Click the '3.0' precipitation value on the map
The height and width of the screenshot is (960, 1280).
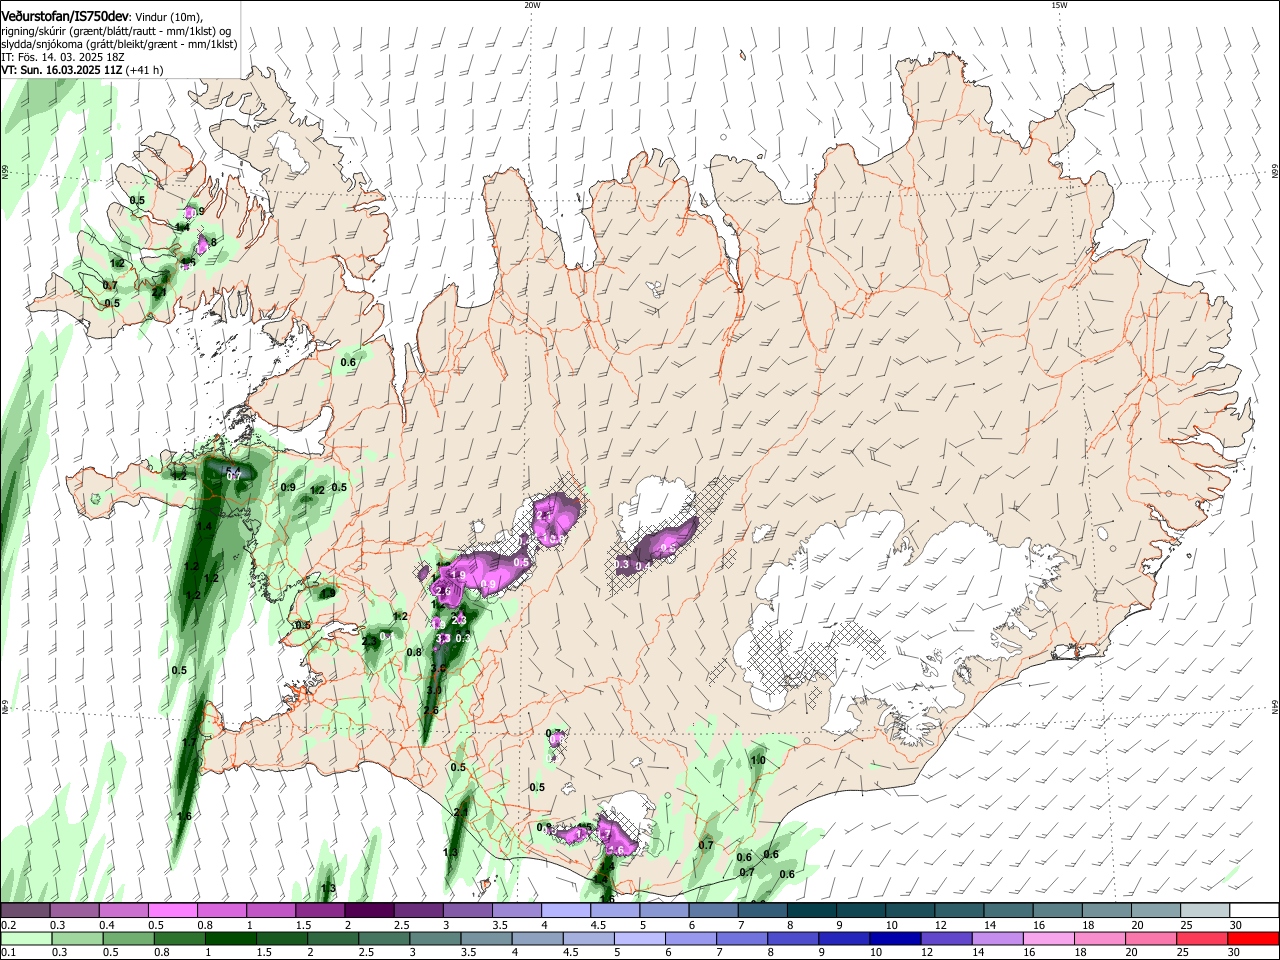tap(434, 690)
